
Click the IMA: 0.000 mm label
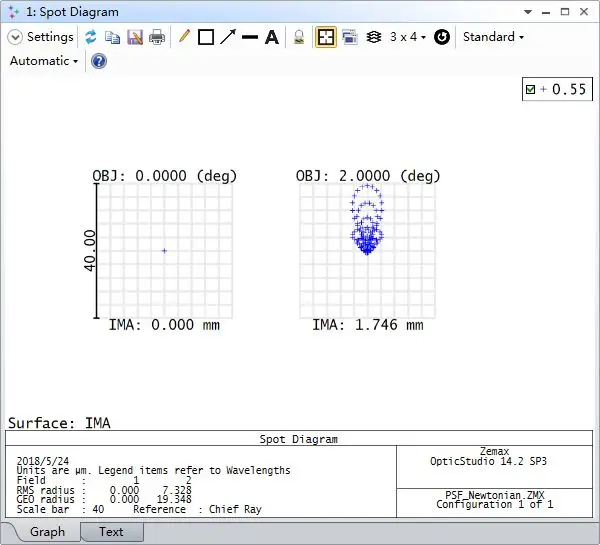(164, 325)
